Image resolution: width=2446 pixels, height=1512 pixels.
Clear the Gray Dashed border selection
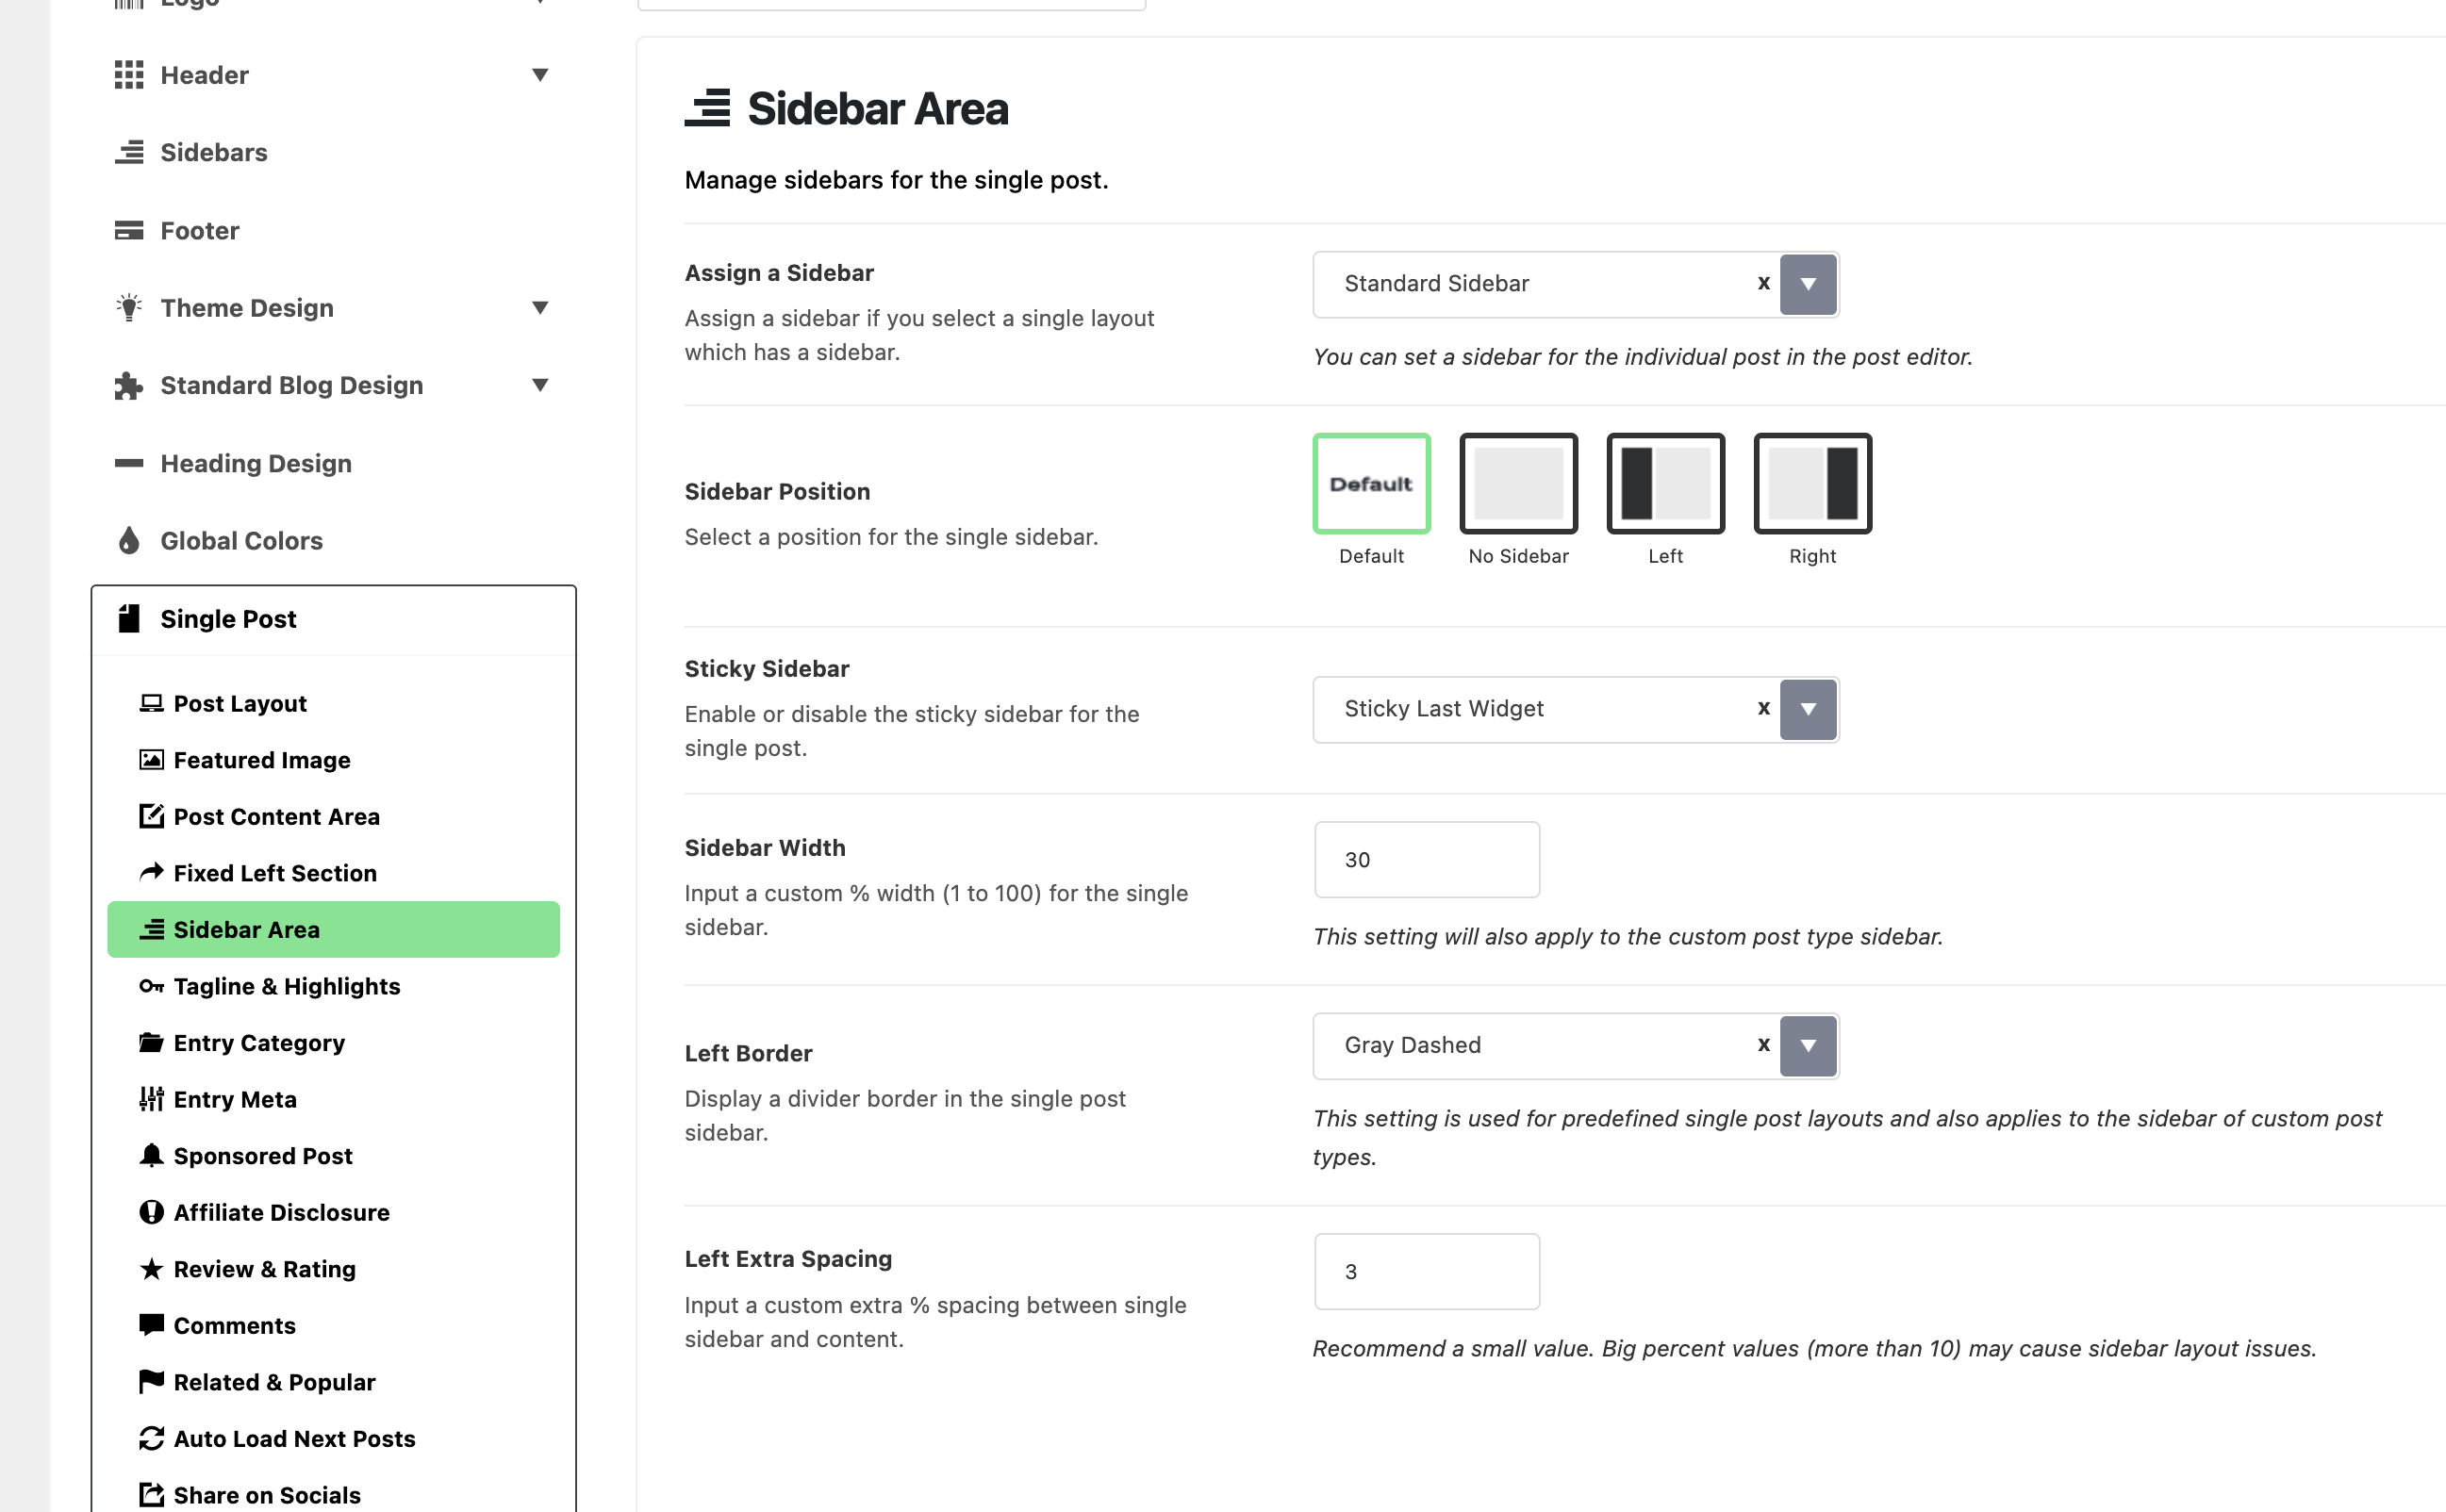pos(1763,1045)
